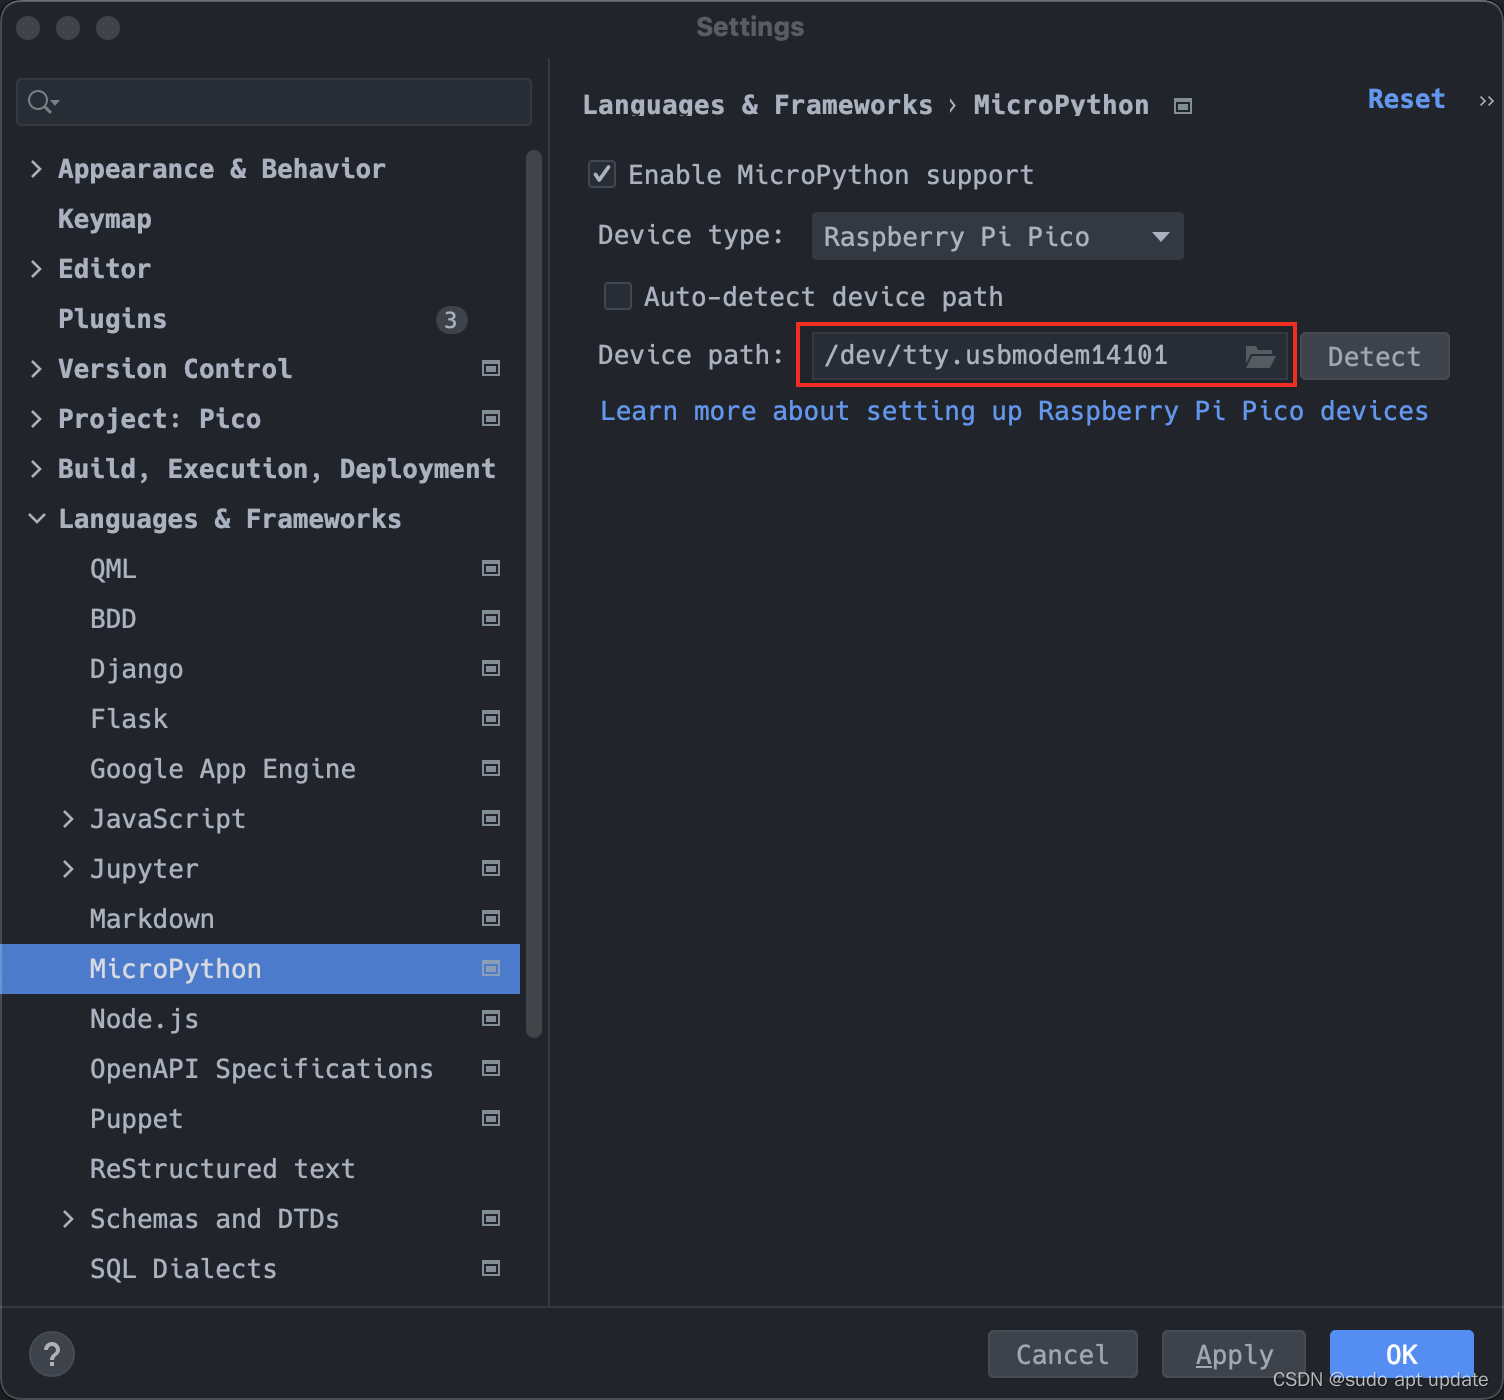Select Plugins in the settings sidebar
Screen dimensions: 1504x1400
(112, 318)
